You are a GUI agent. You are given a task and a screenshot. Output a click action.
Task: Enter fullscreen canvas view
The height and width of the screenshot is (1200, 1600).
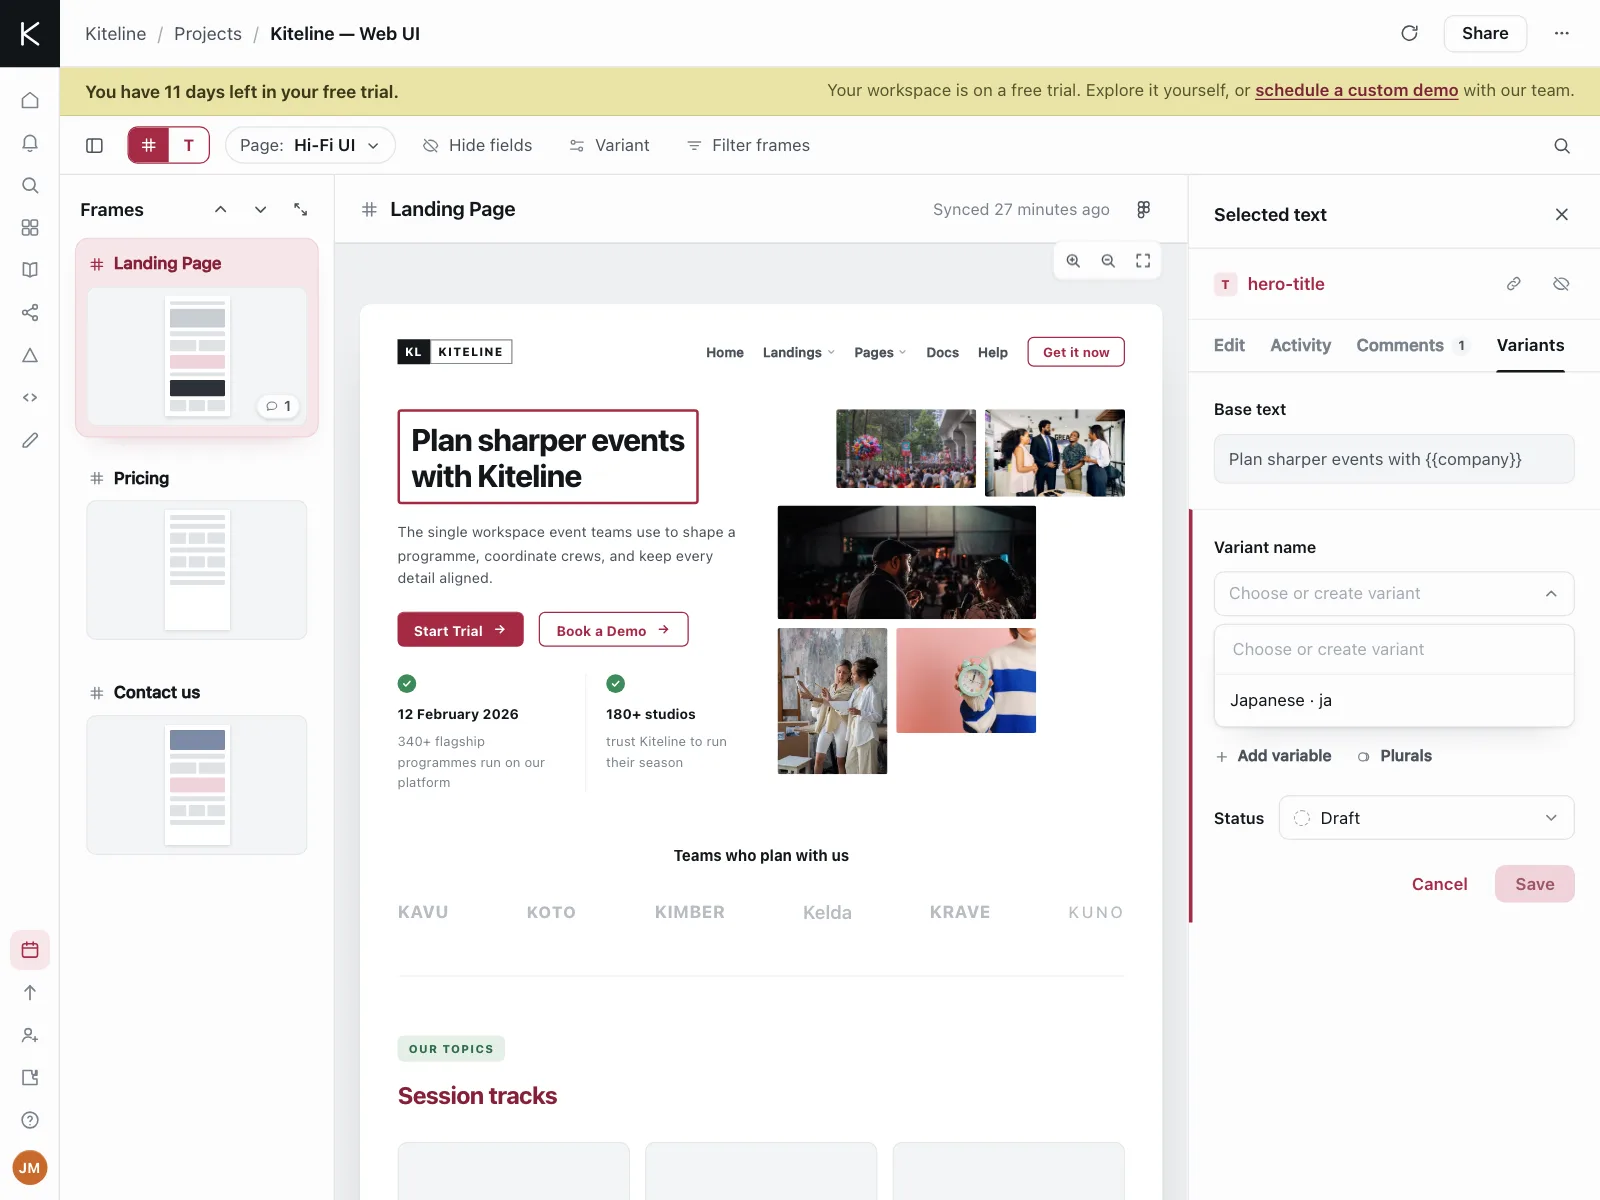coord(1143,261)
